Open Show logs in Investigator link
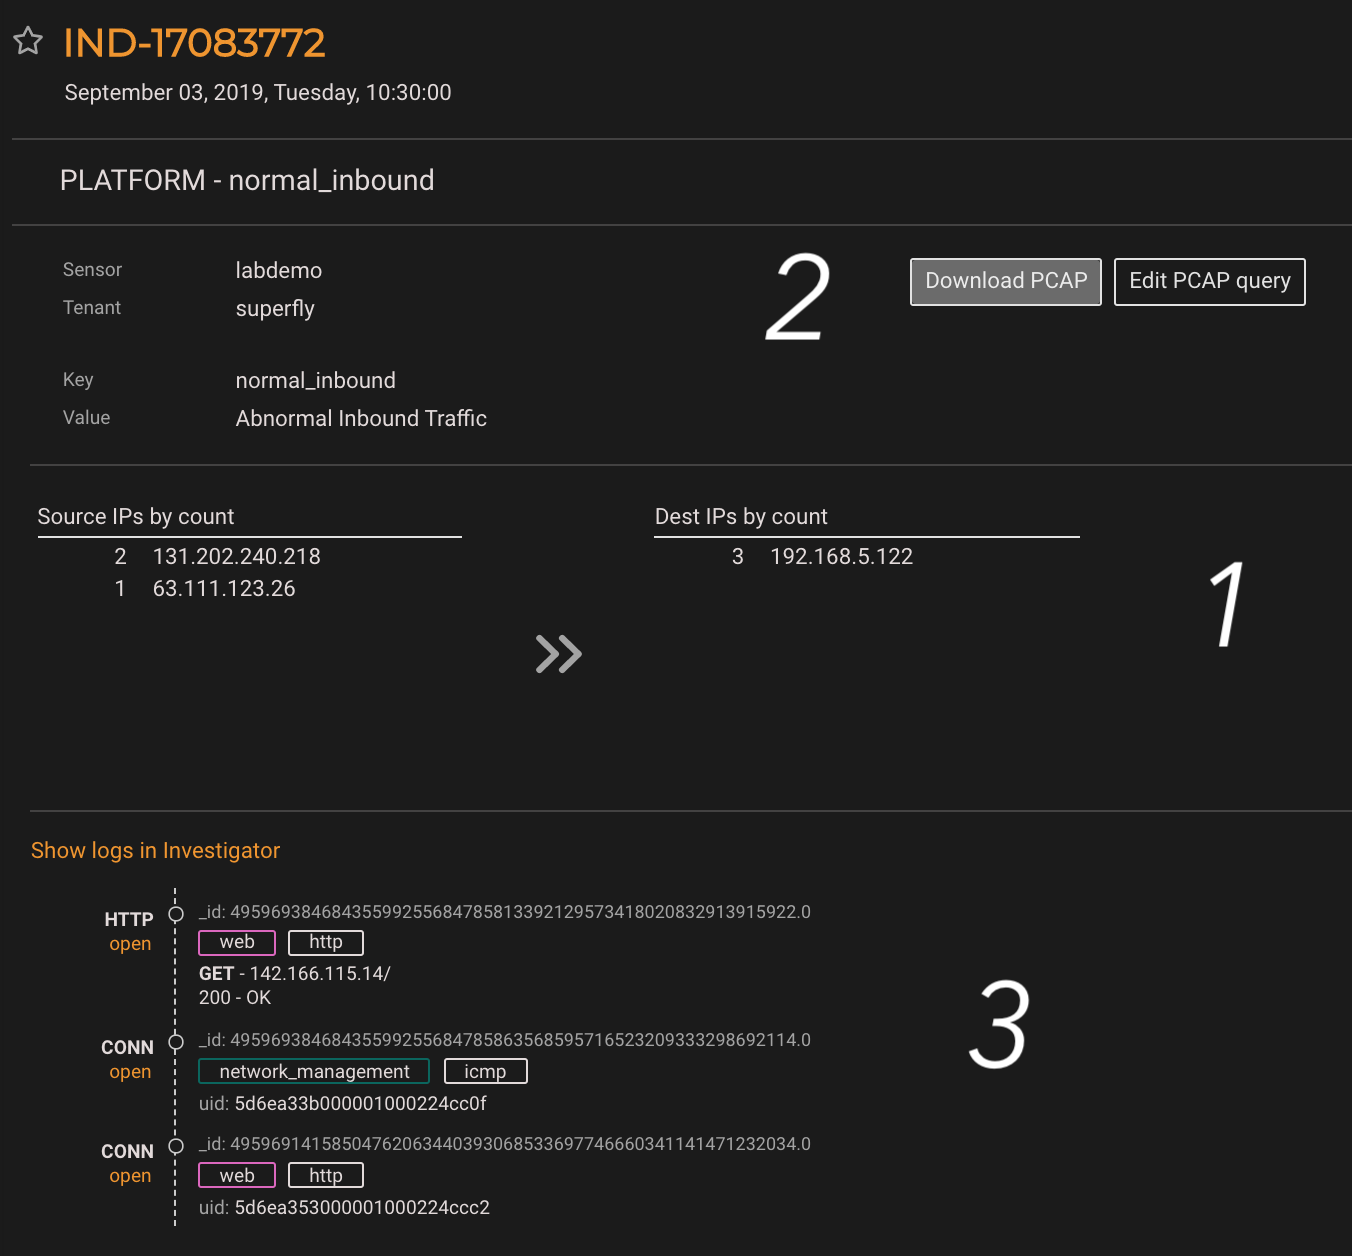Image resolution: width=1352 pixels, height=1256 pixels. pyautogui.click(x=155, y=850)
